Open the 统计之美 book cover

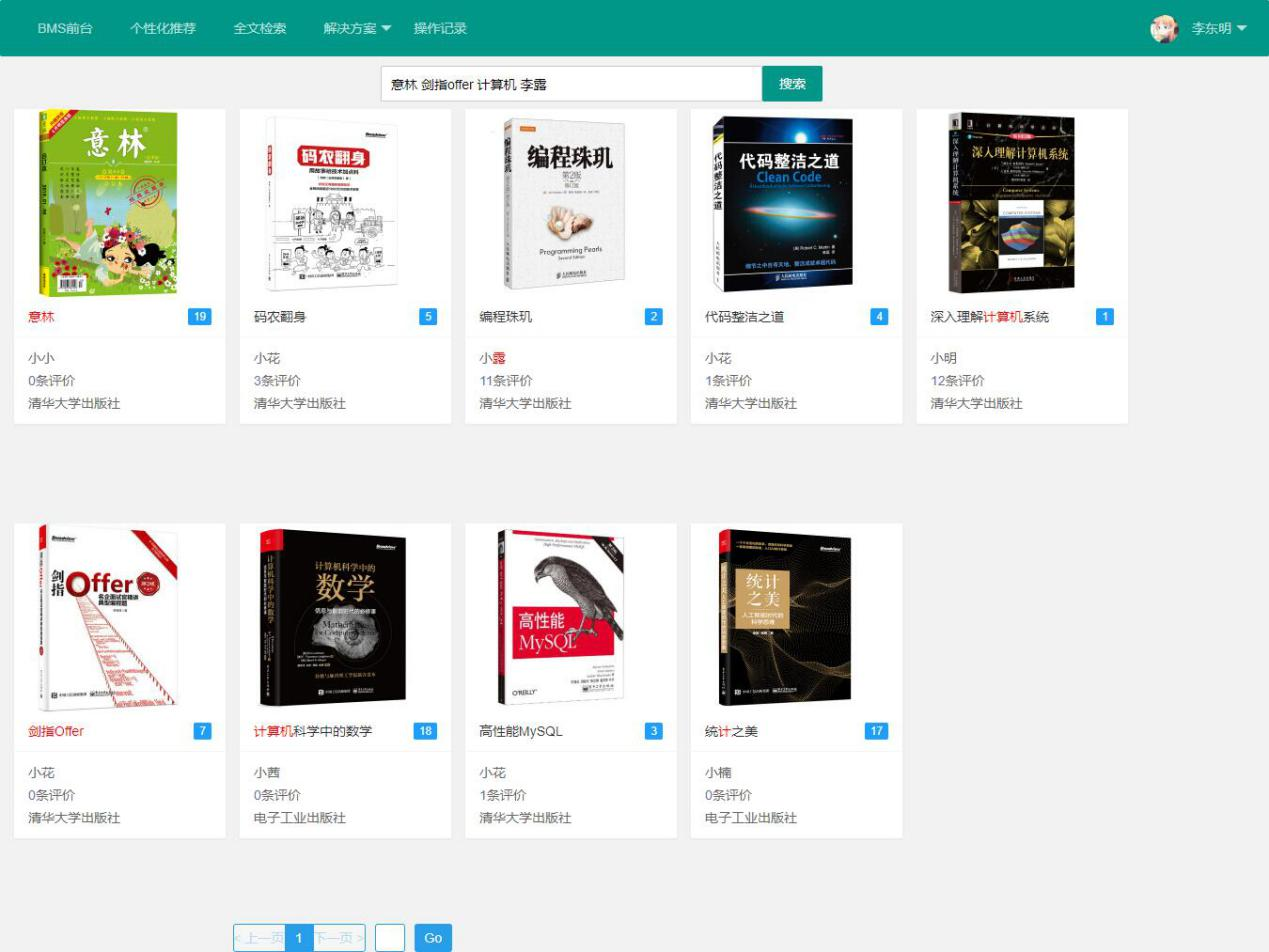click(x=785, y=618)
